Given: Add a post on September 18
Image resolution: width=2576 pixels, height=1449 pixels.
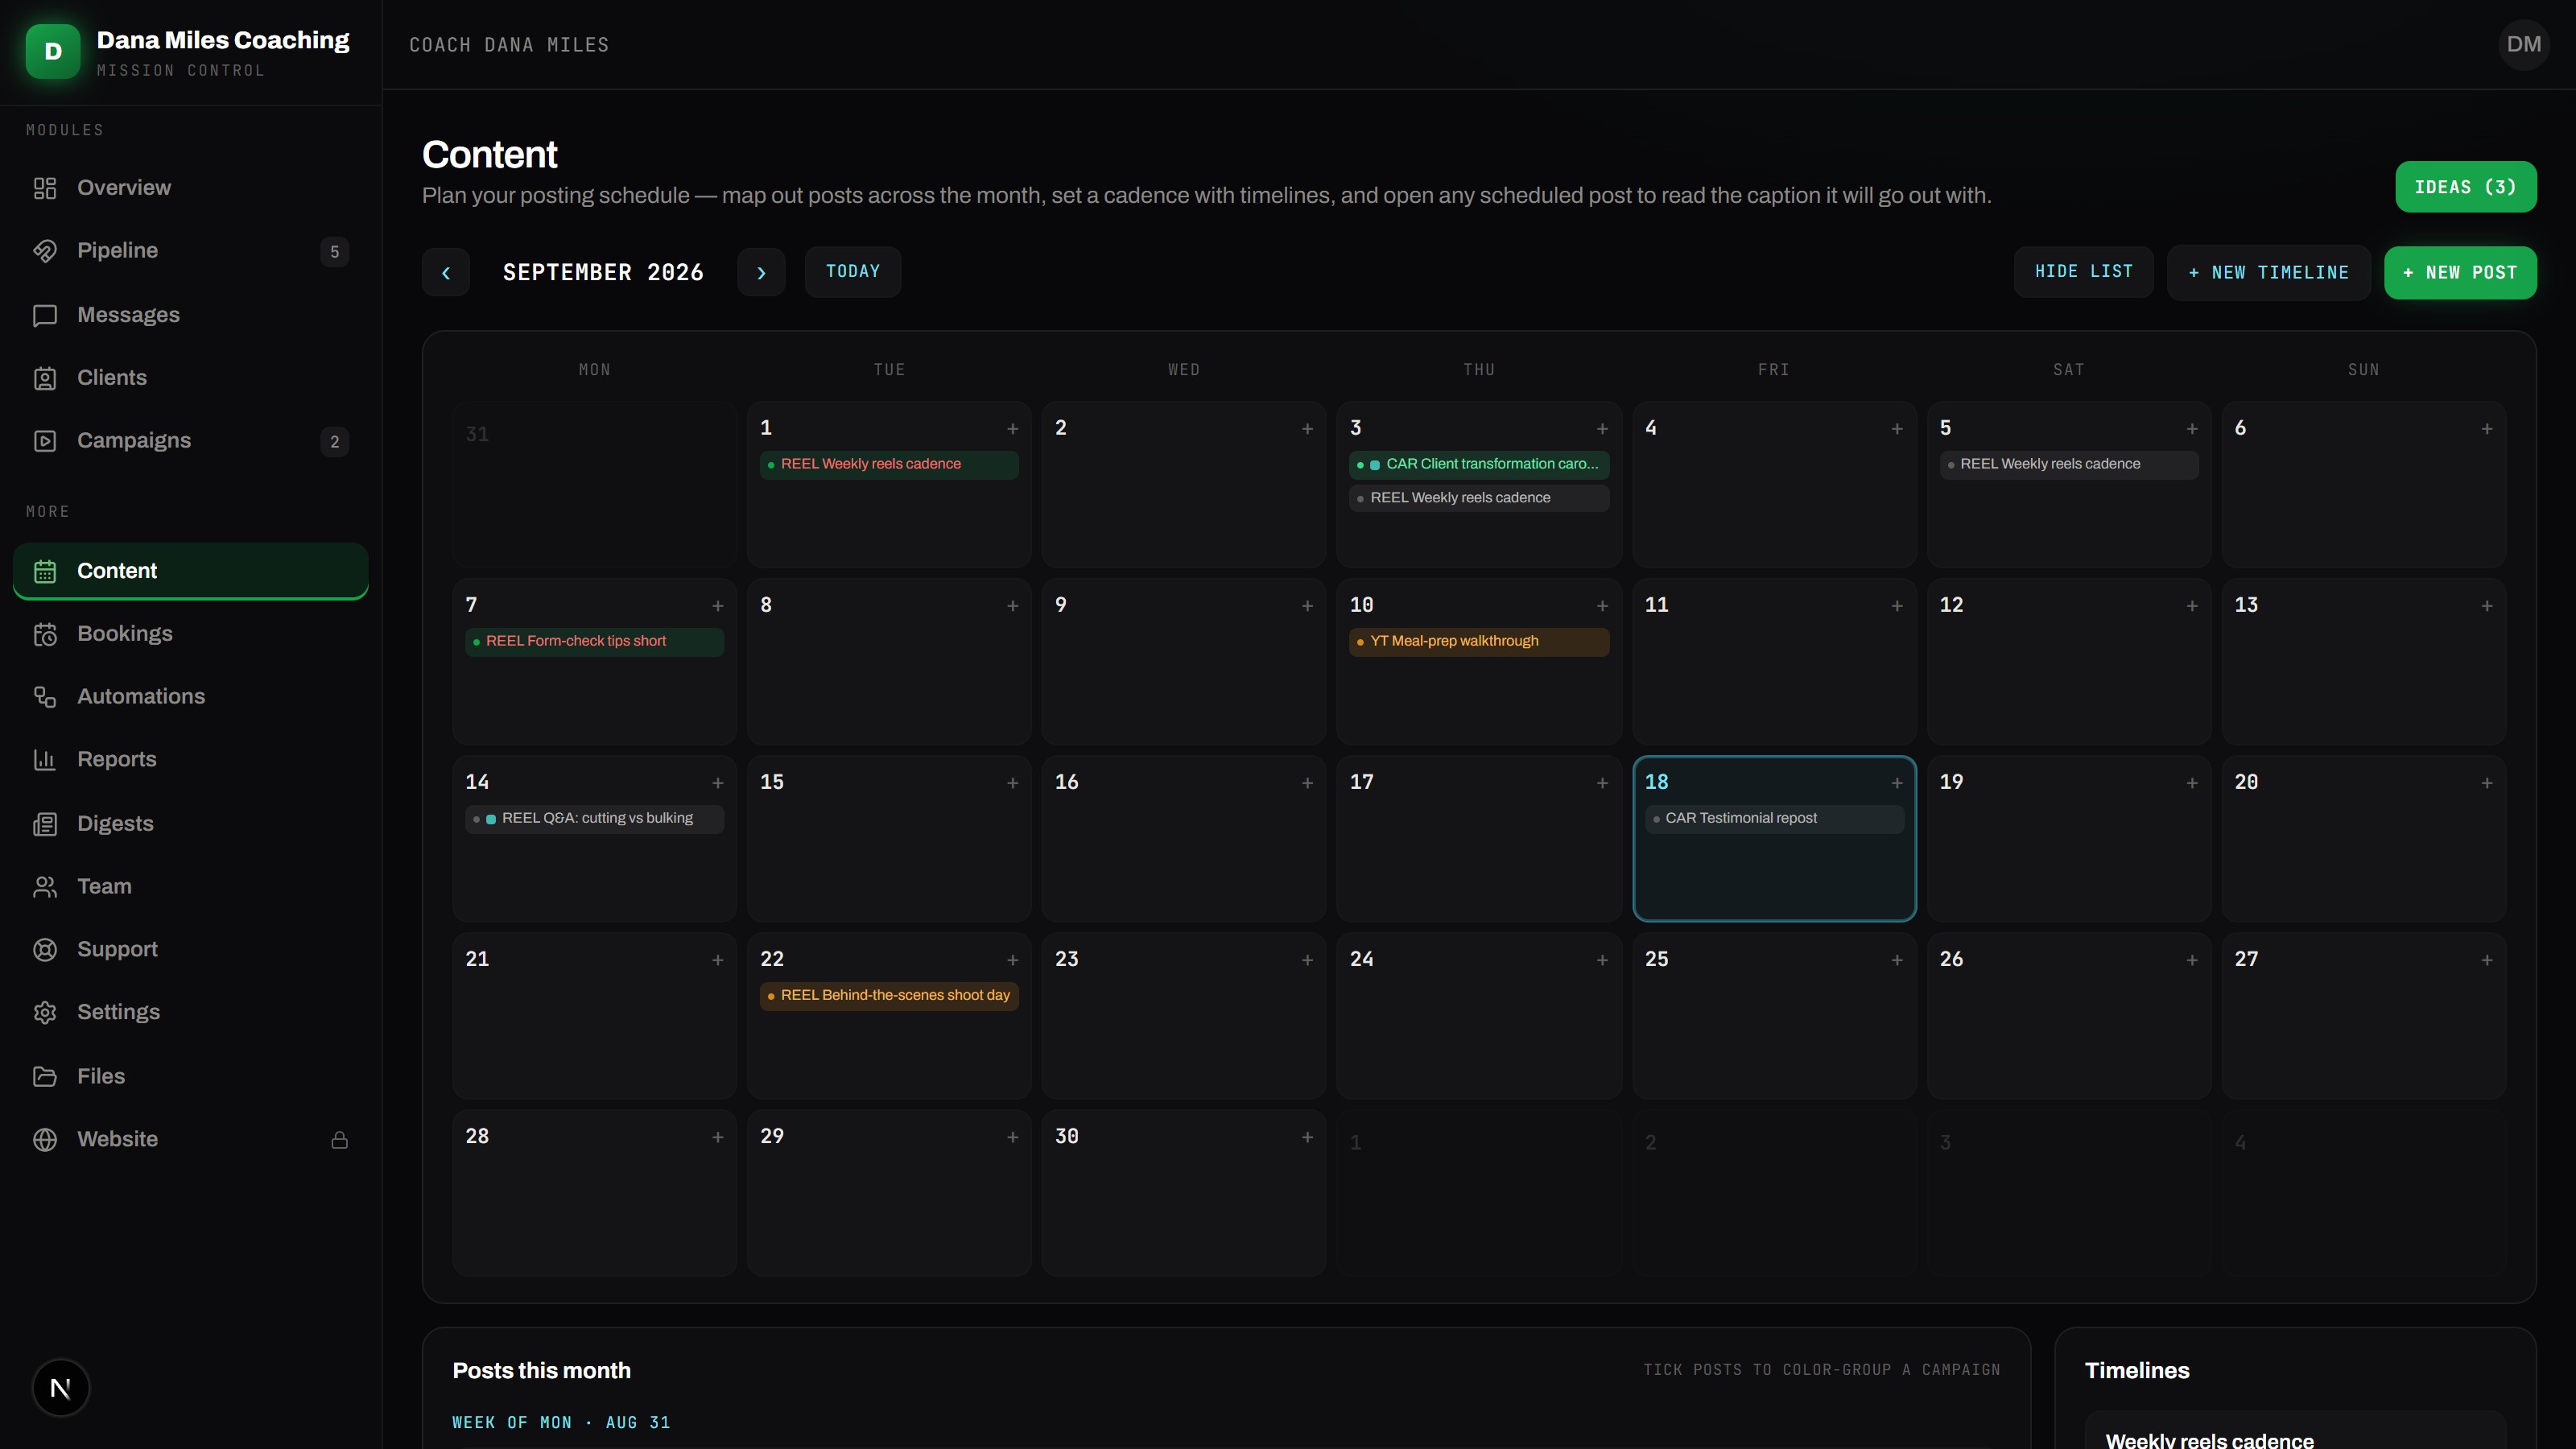Looking at the screenshot, I should (1897, 783).
